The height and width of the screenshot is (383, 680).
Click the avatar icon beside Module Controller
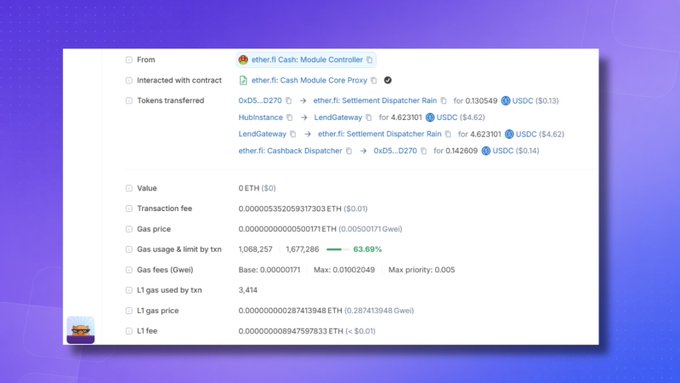pyautogui.click(x=243, y=60)
